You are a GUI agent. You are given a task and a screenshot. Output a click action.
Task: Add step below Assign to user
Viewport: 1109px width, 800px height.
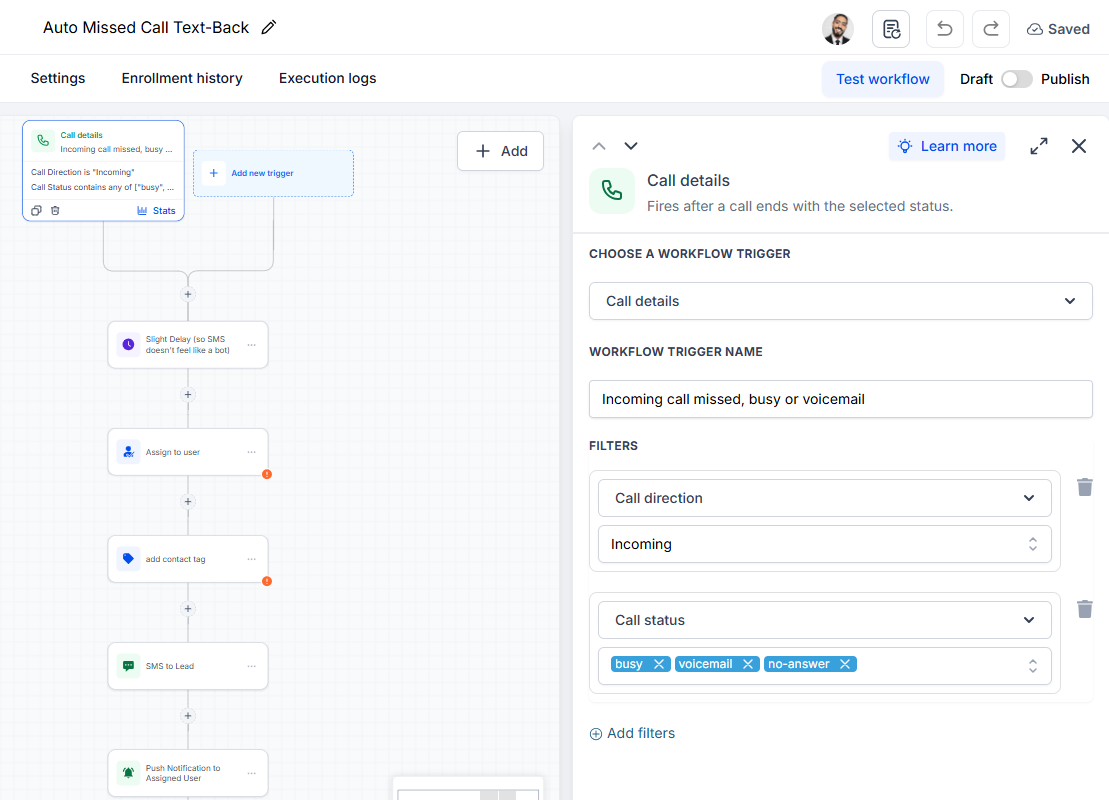pyautogui.click(x=187, y=502)
